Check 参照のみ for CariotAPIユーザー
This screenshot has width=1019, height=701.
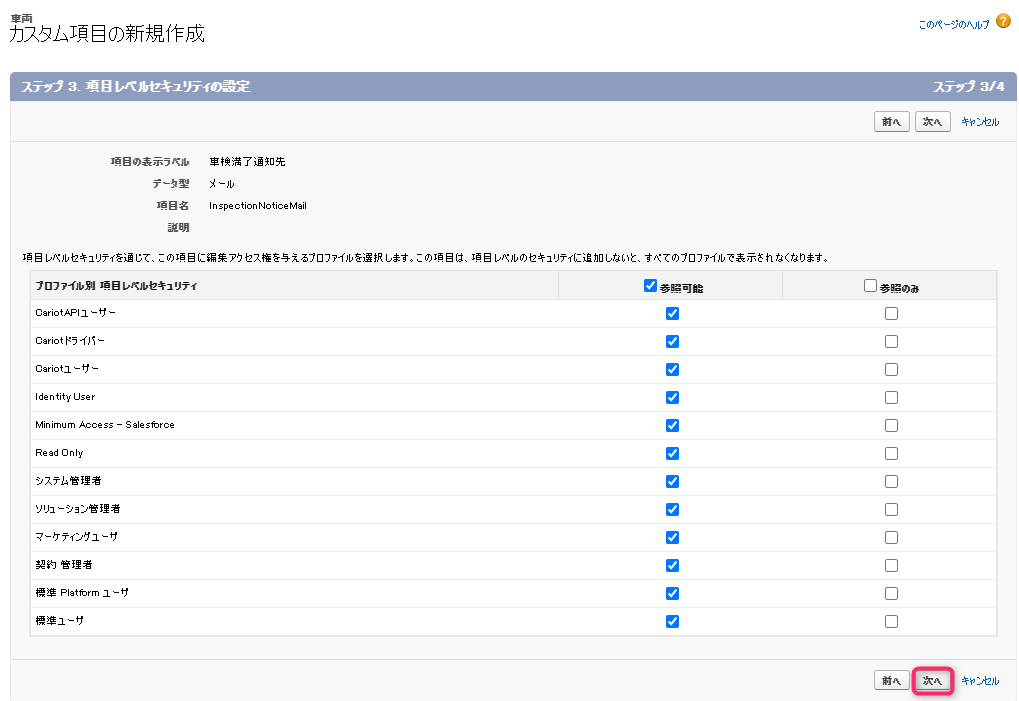point(891,313)
